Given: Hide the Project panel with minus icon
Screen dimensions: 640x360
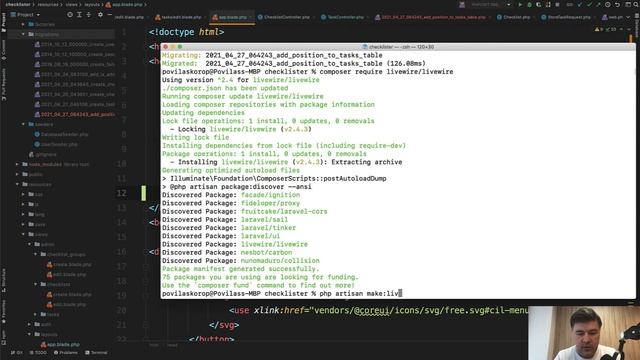Looking at the screenshot, I should pyautogui.click(x=109, y=14).
